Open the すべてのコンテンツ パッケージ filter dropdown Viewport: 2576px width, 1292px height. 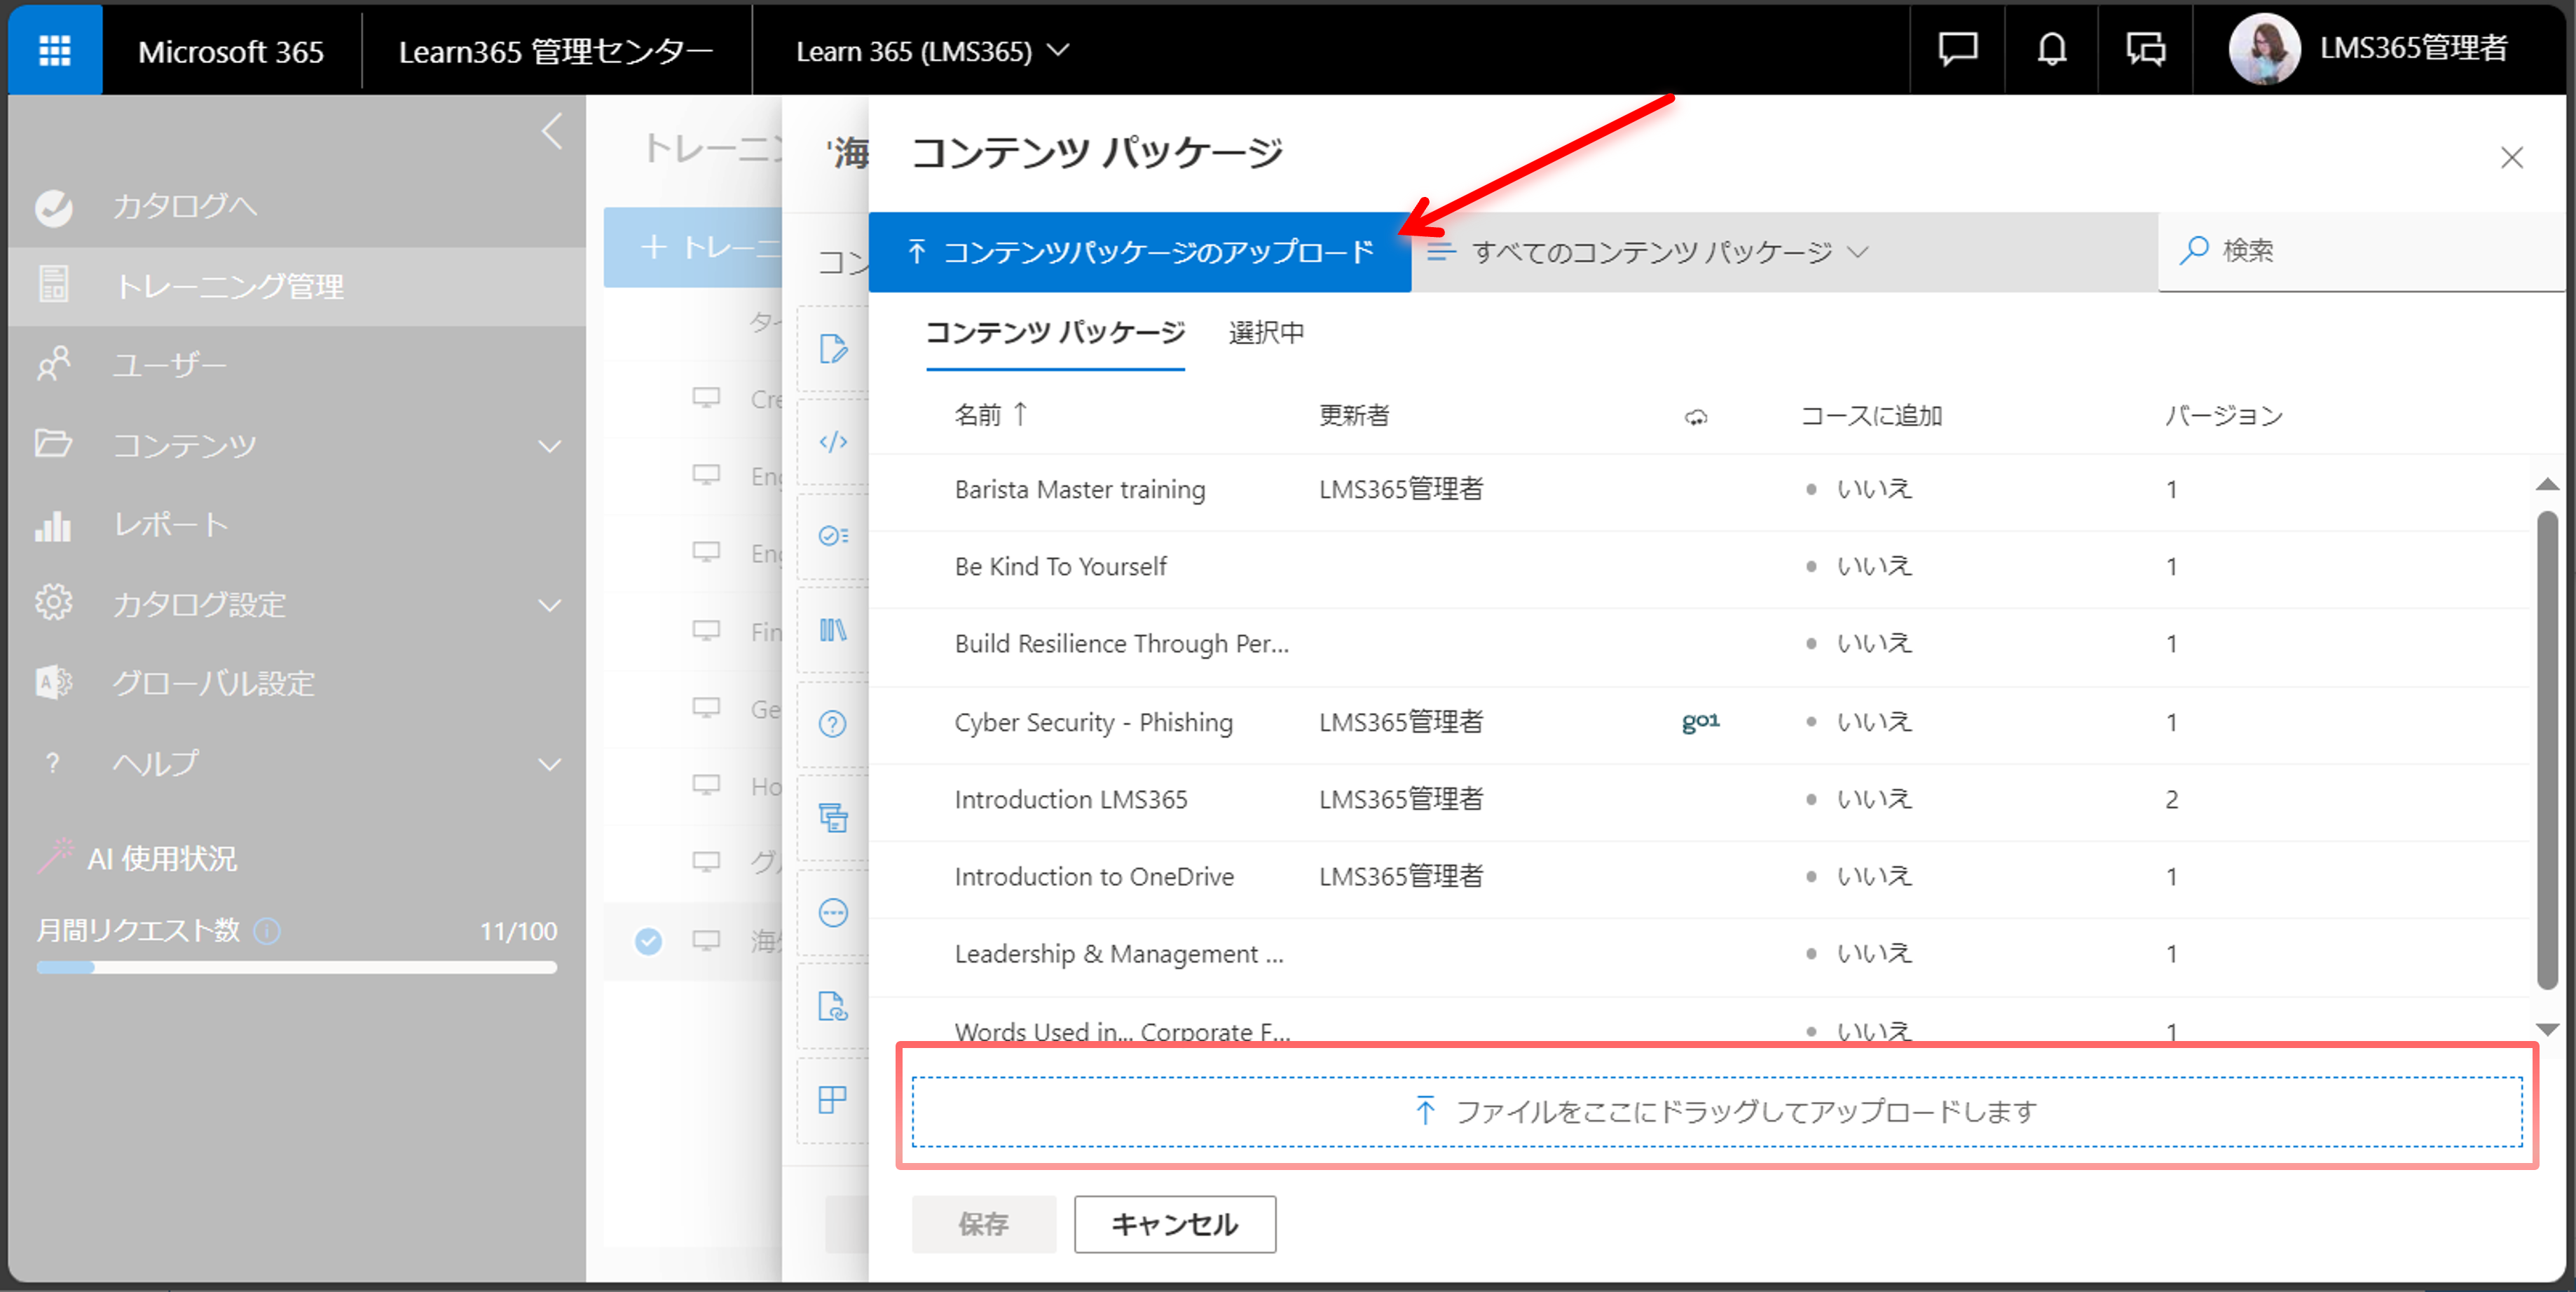coord(1647,252)
